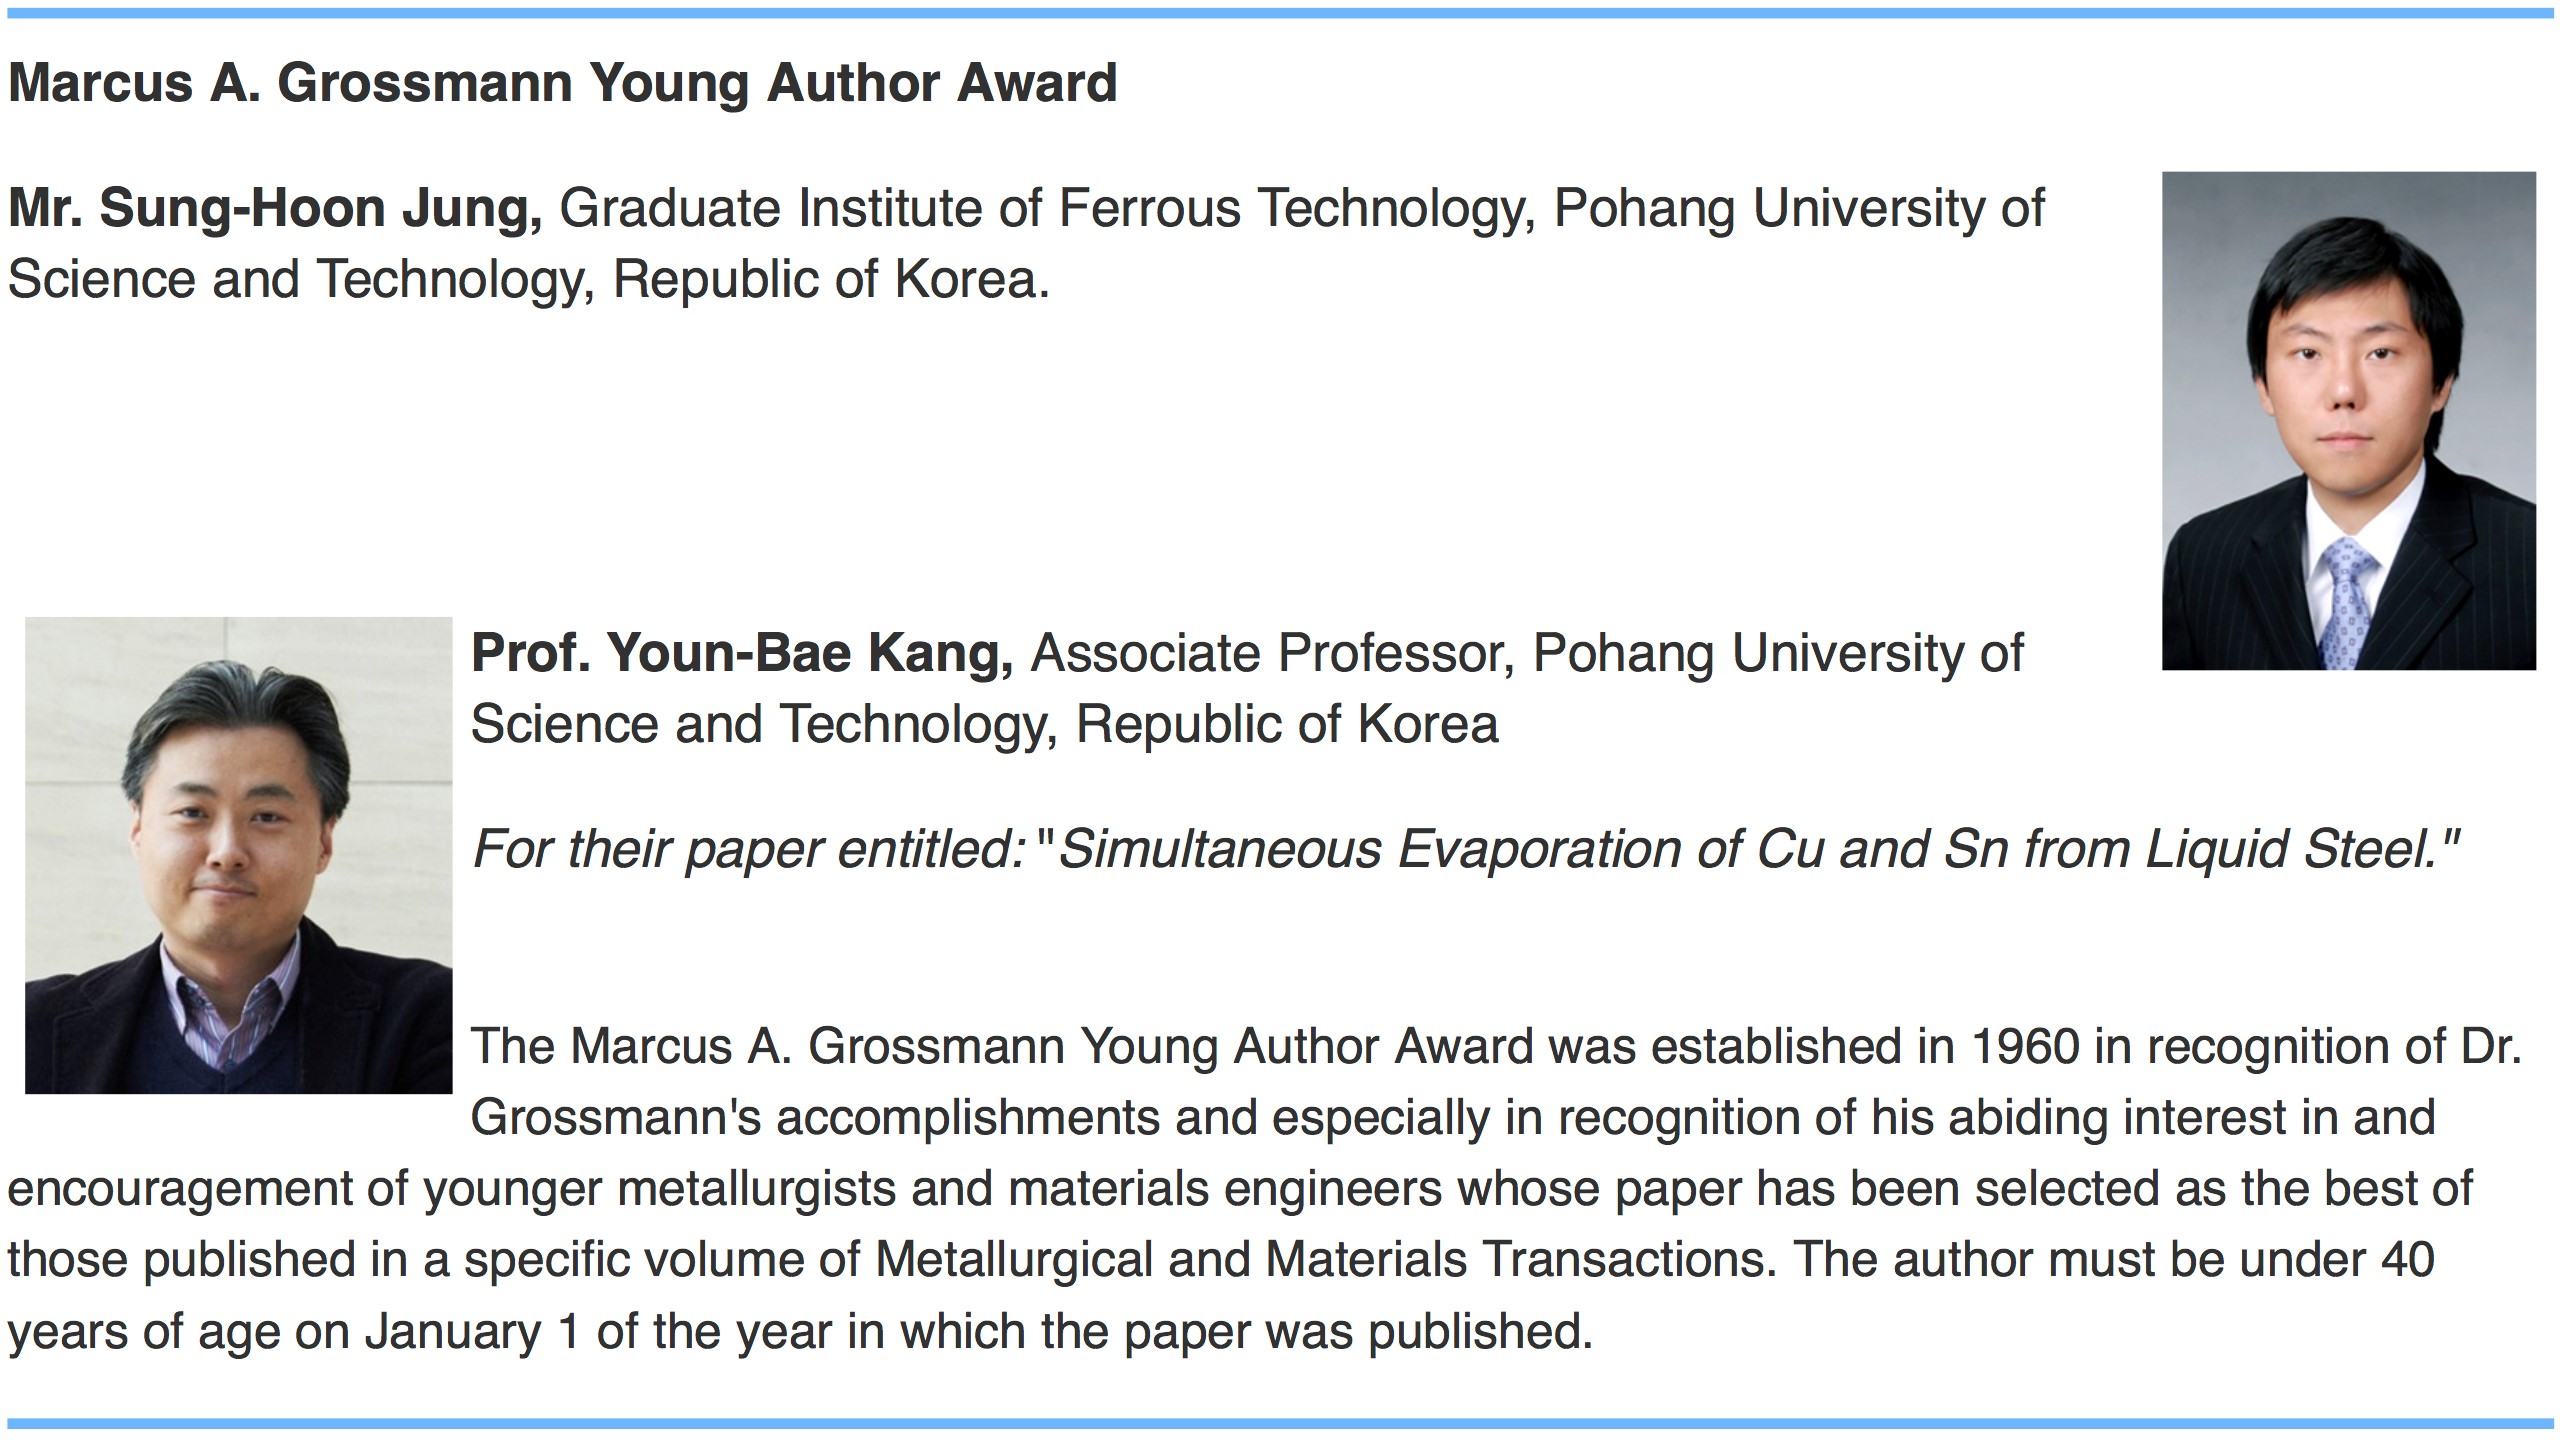Click the bottom blue horizontal divider line
Viewport: 2560px width, 1440px height.
point(1280,1423)
